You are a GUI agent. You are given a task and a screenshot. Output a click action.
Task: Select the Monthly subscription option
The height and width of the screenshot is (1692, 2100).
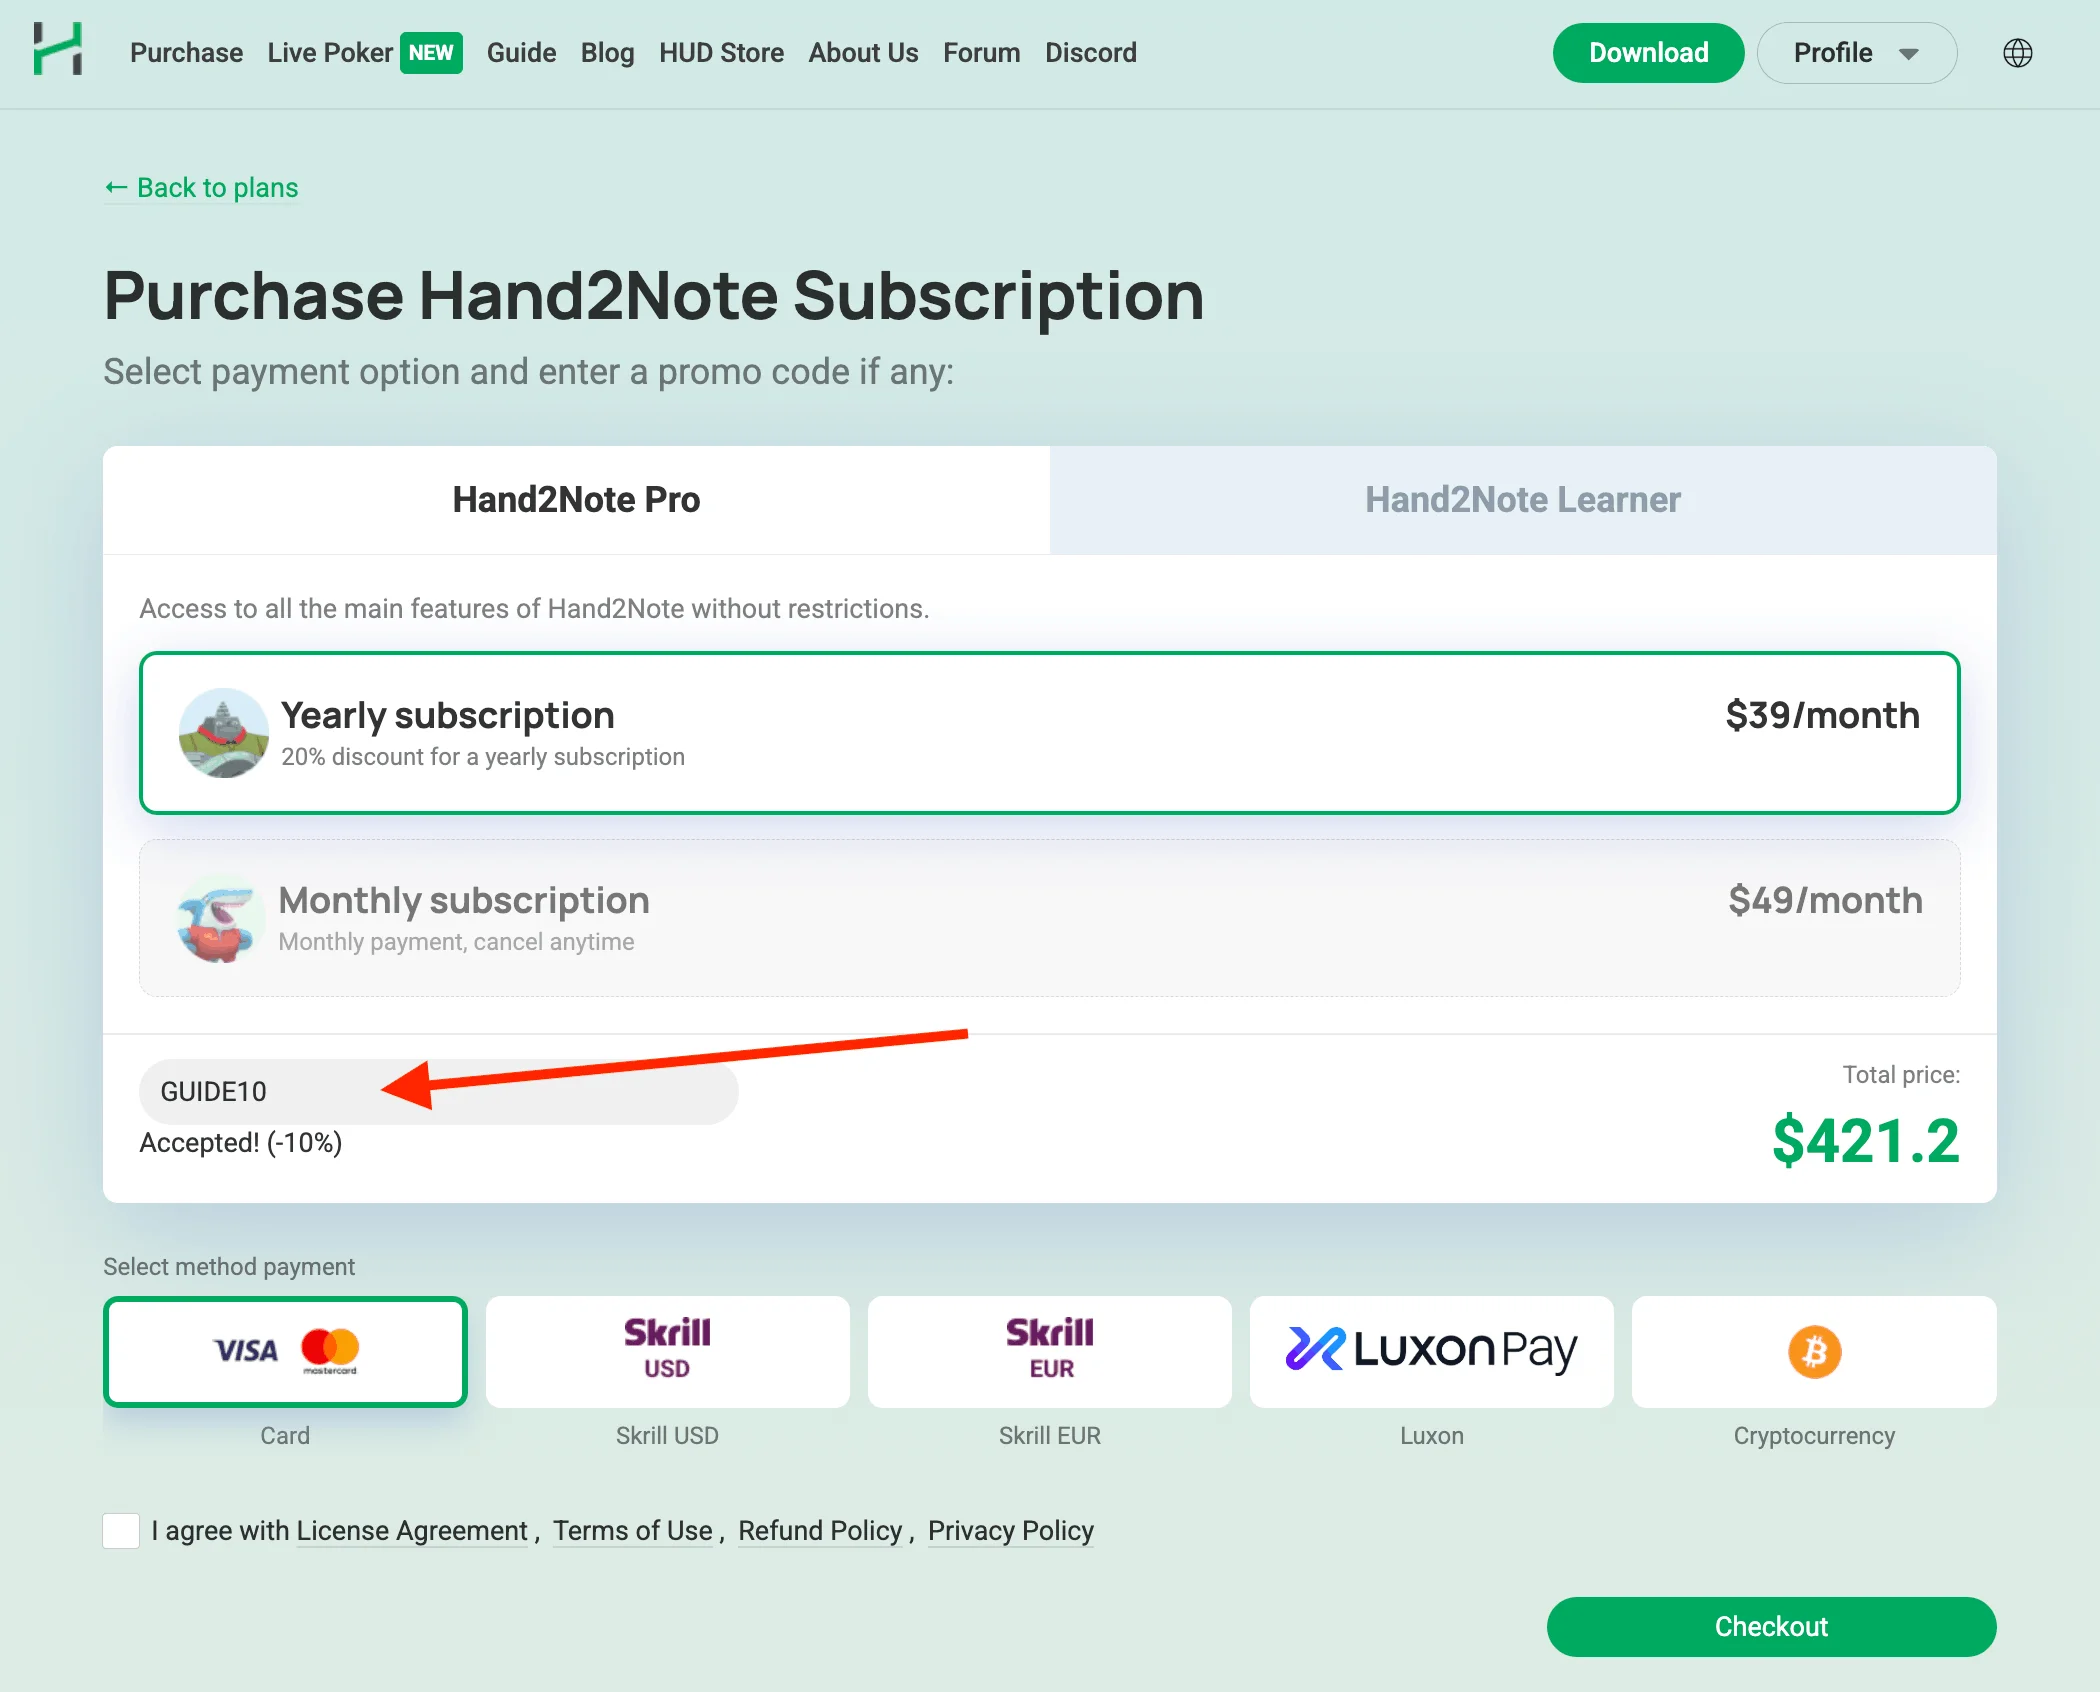[1048, 917]
